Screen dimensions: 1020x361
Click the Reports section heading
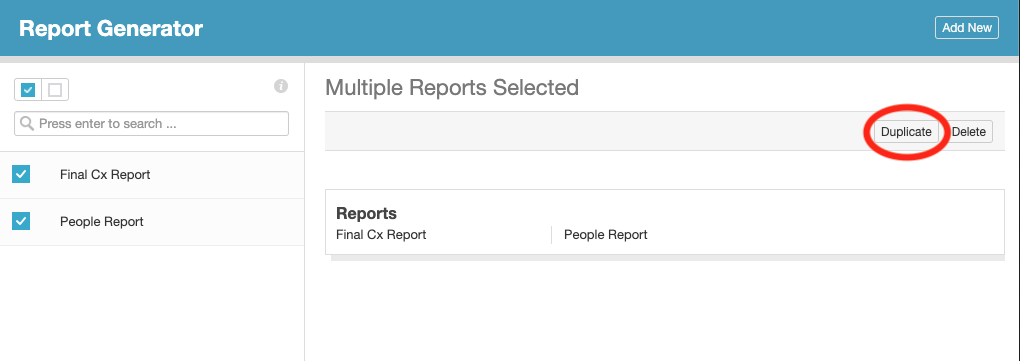point(366,213)
